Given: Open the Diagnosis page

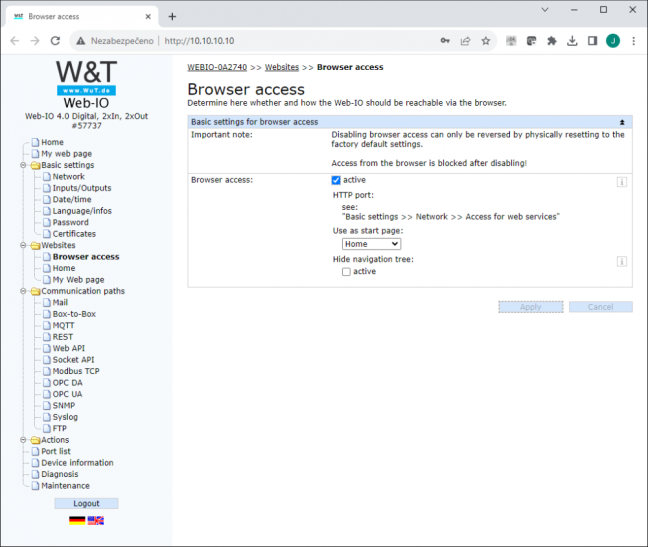Looking at the screenshot, I should pyautogui.click(x=60, y=474).
